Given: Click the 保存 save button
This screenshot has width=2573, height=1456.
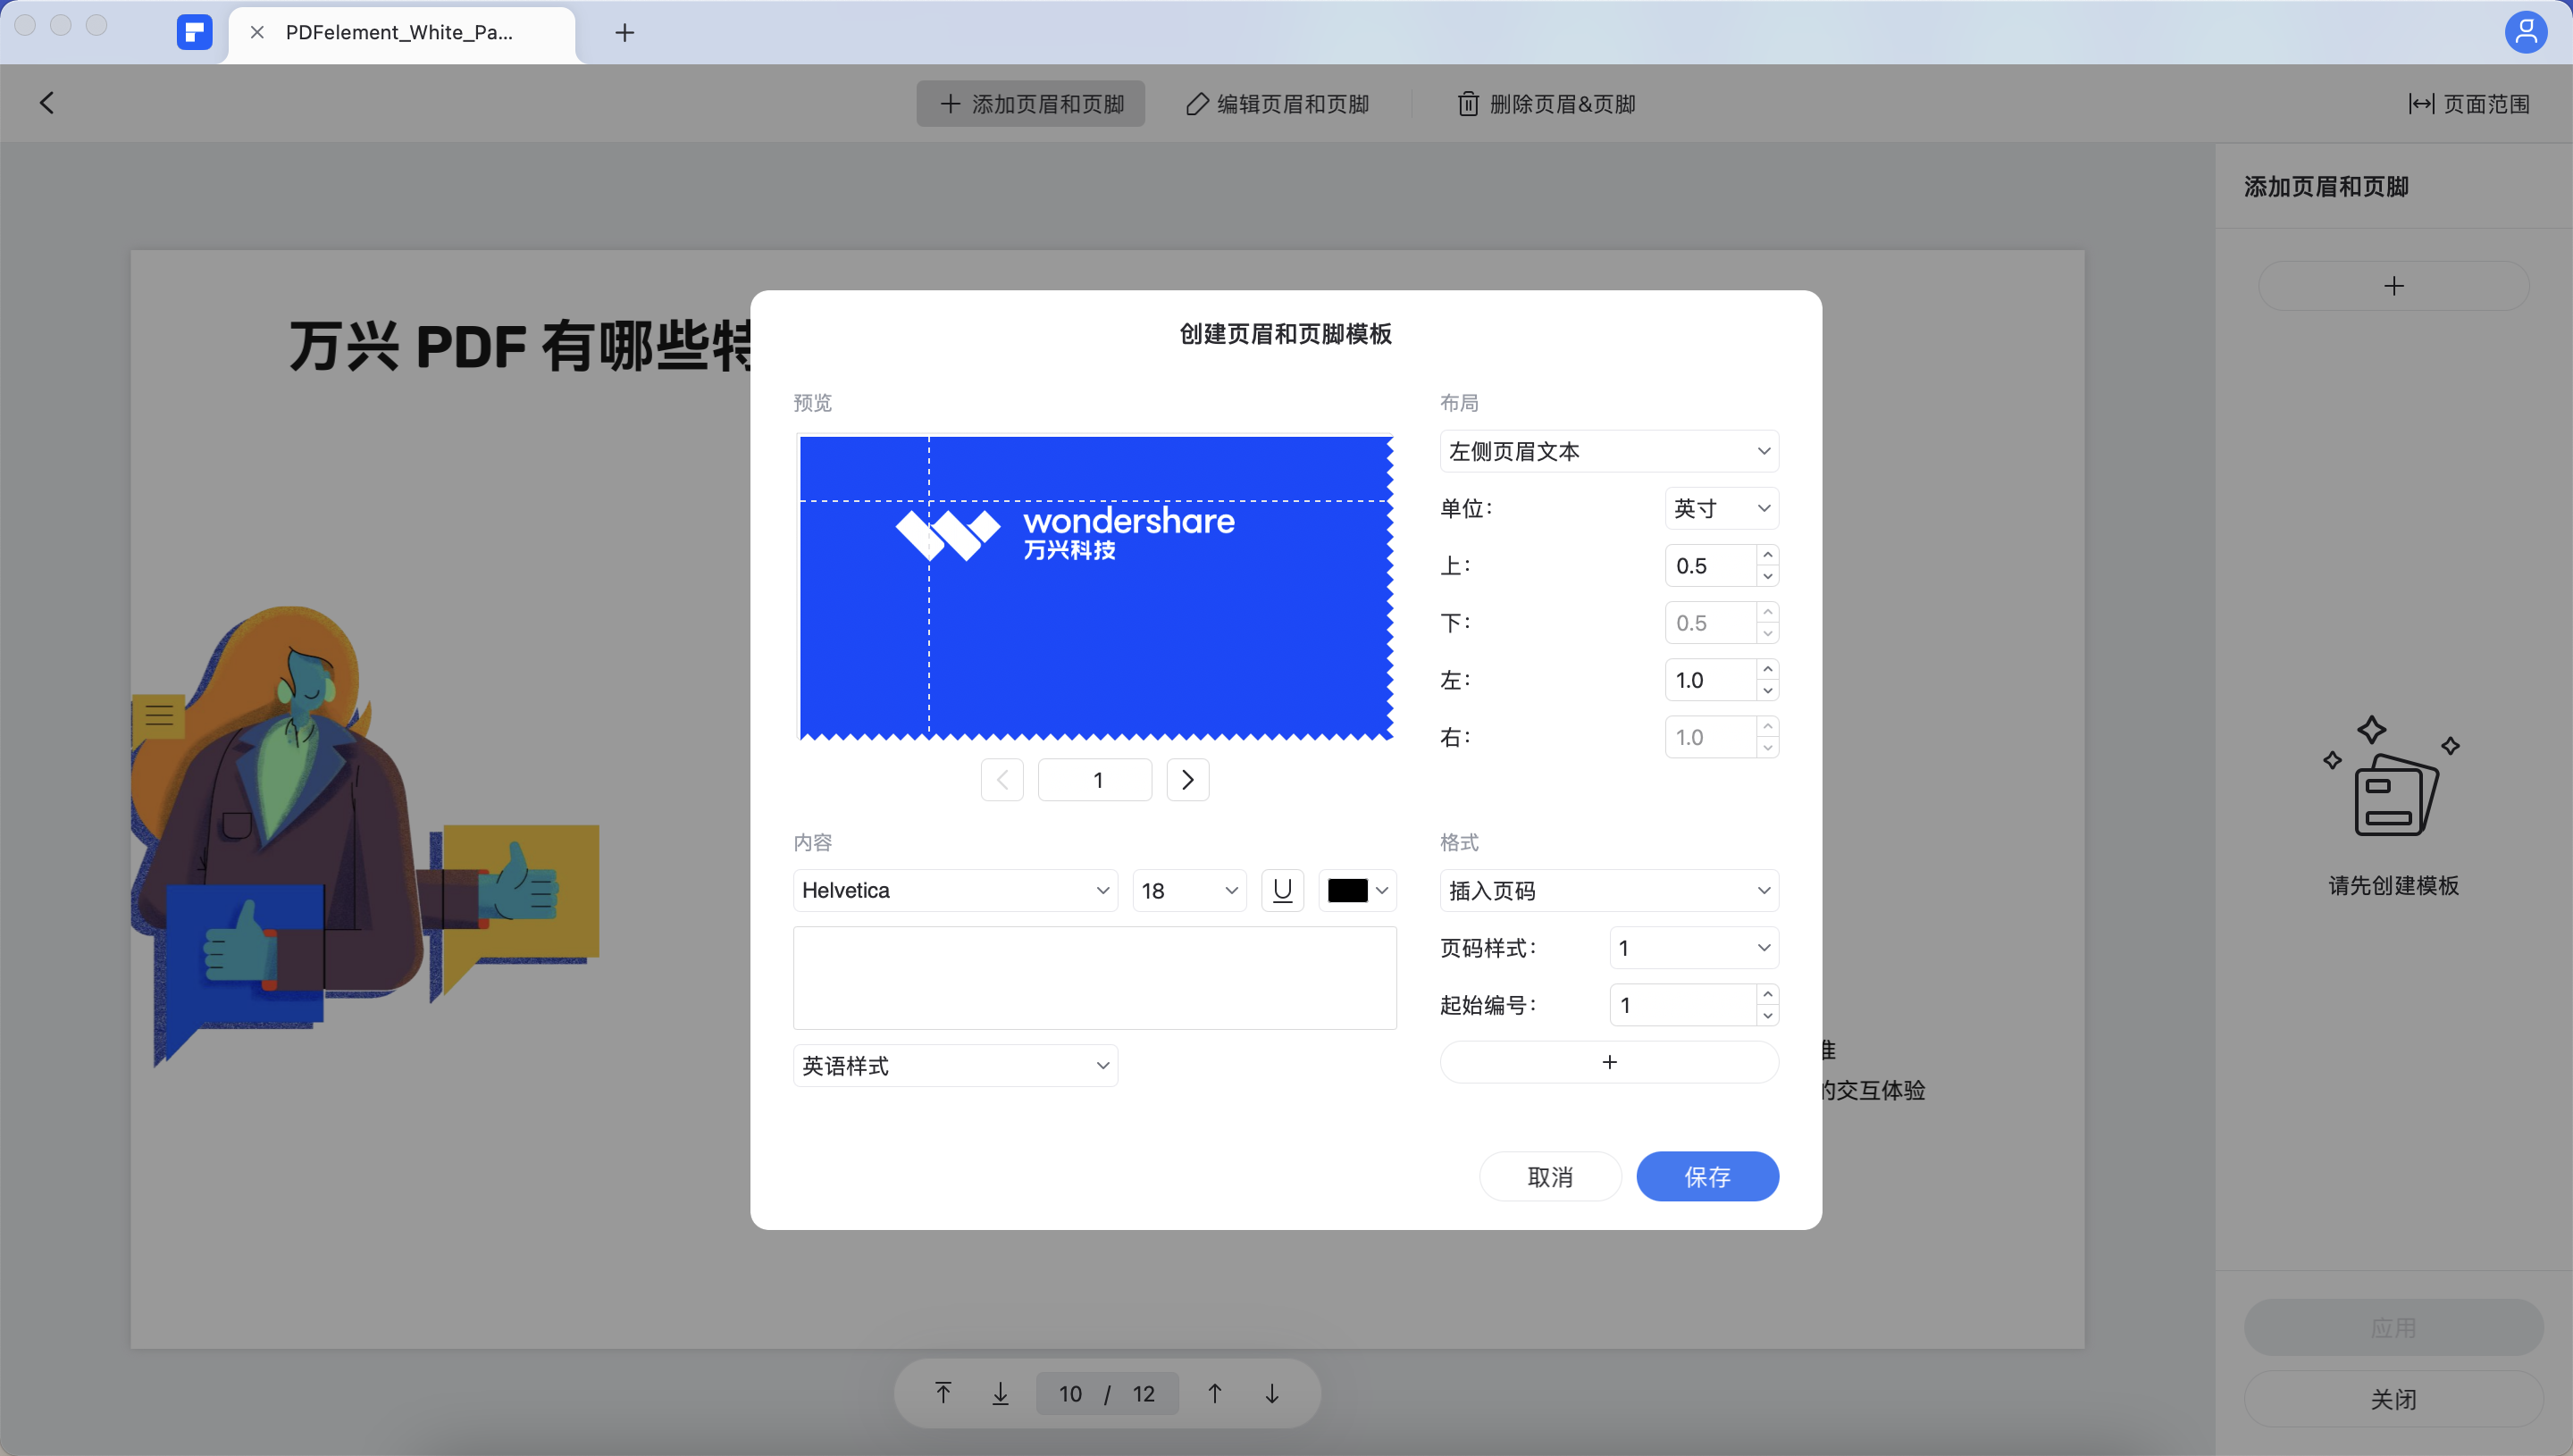Looking at the screenshot, I should pos(1707,1175).
